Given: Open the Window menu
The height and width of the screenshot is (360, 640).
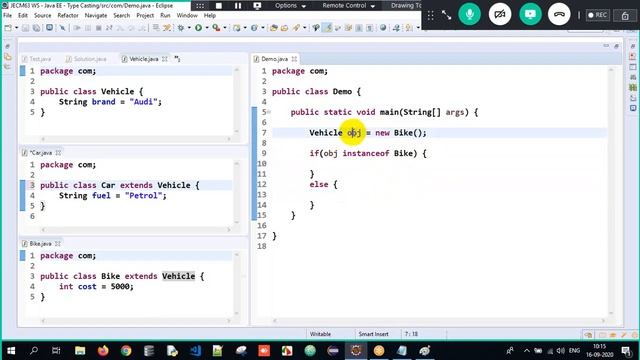Looking at the screenshot, I should (x=187, y=16).
